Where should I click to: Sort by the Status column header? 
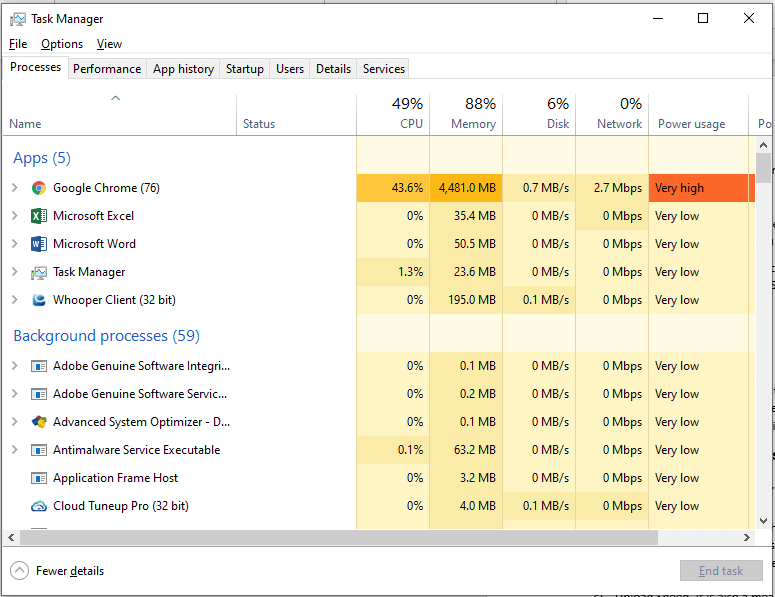pos(296,115)
